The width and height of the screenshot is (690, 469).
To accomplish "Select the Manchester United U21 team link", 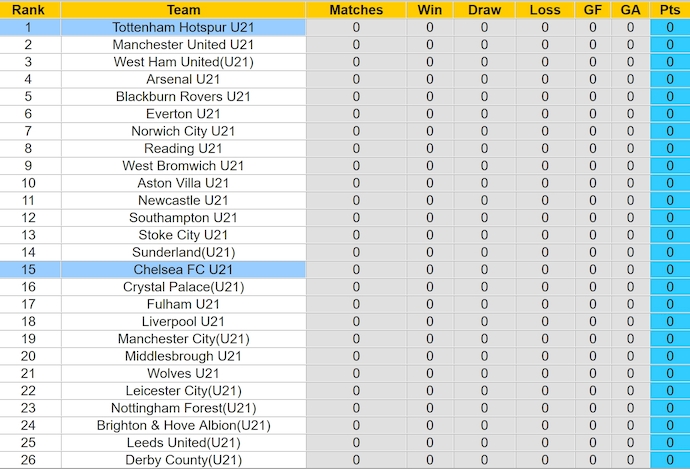I will [183, 45].
